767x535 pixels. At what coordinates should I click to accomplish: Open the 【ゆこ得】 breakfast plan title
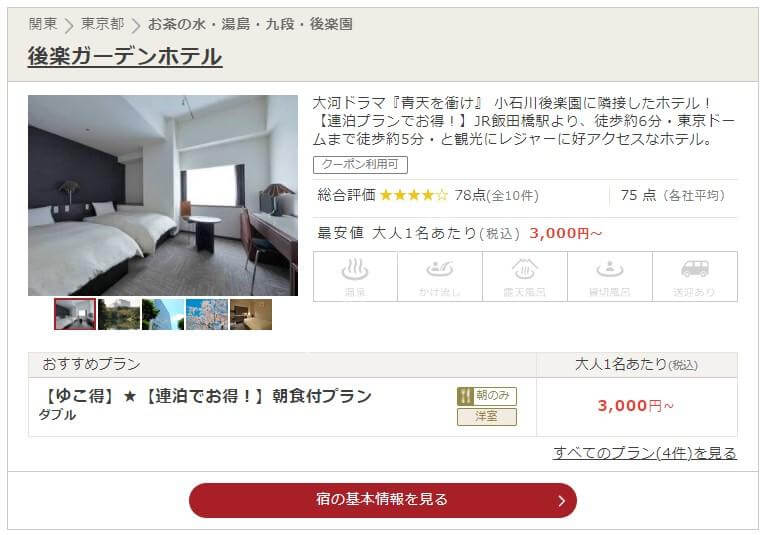point(206,396)
